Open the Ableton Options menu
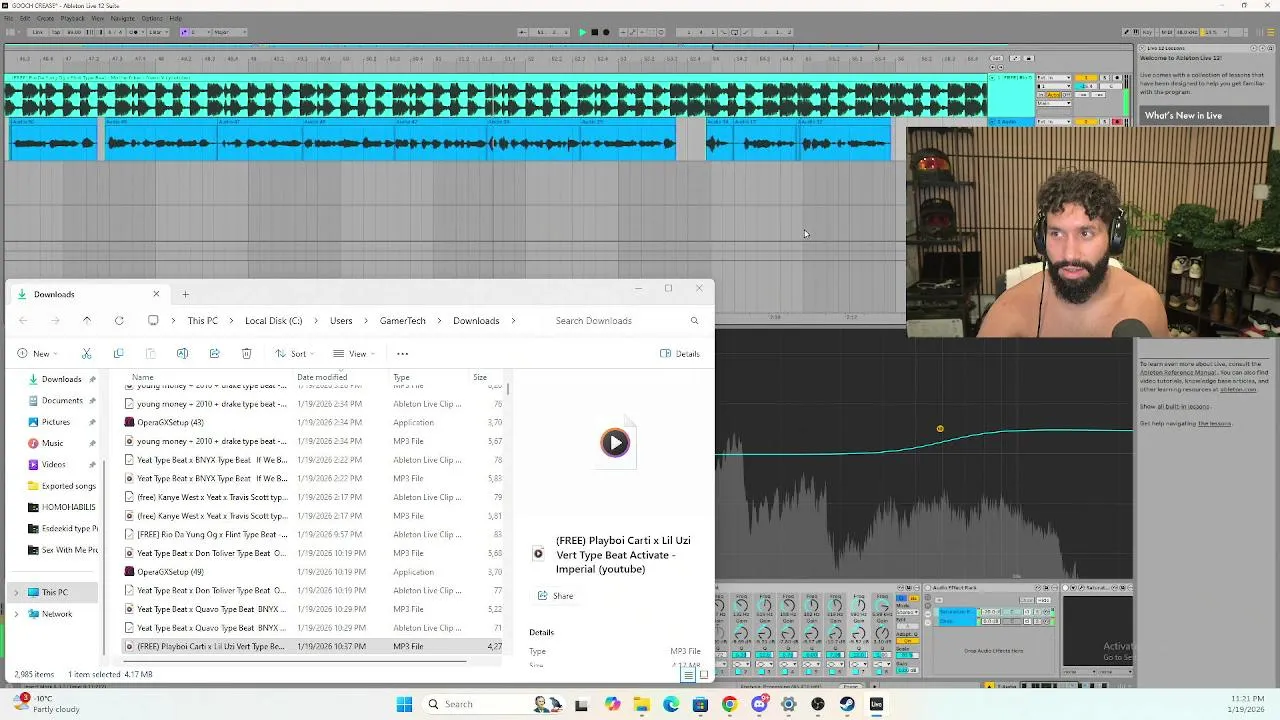The height and width of the screenshot is (720, 1280). [152, 18]
